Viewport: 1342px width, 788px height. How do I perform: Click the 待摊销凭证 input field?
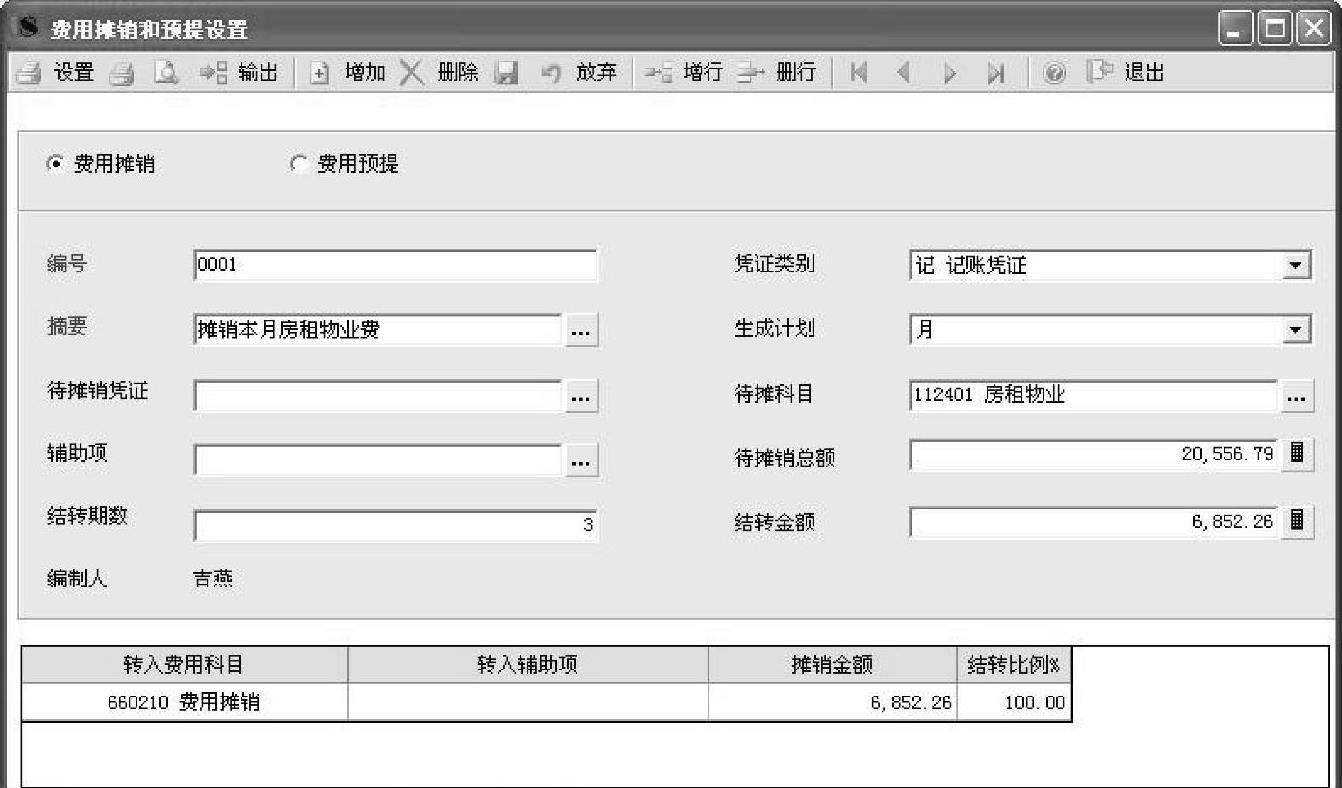click(378, 396)
